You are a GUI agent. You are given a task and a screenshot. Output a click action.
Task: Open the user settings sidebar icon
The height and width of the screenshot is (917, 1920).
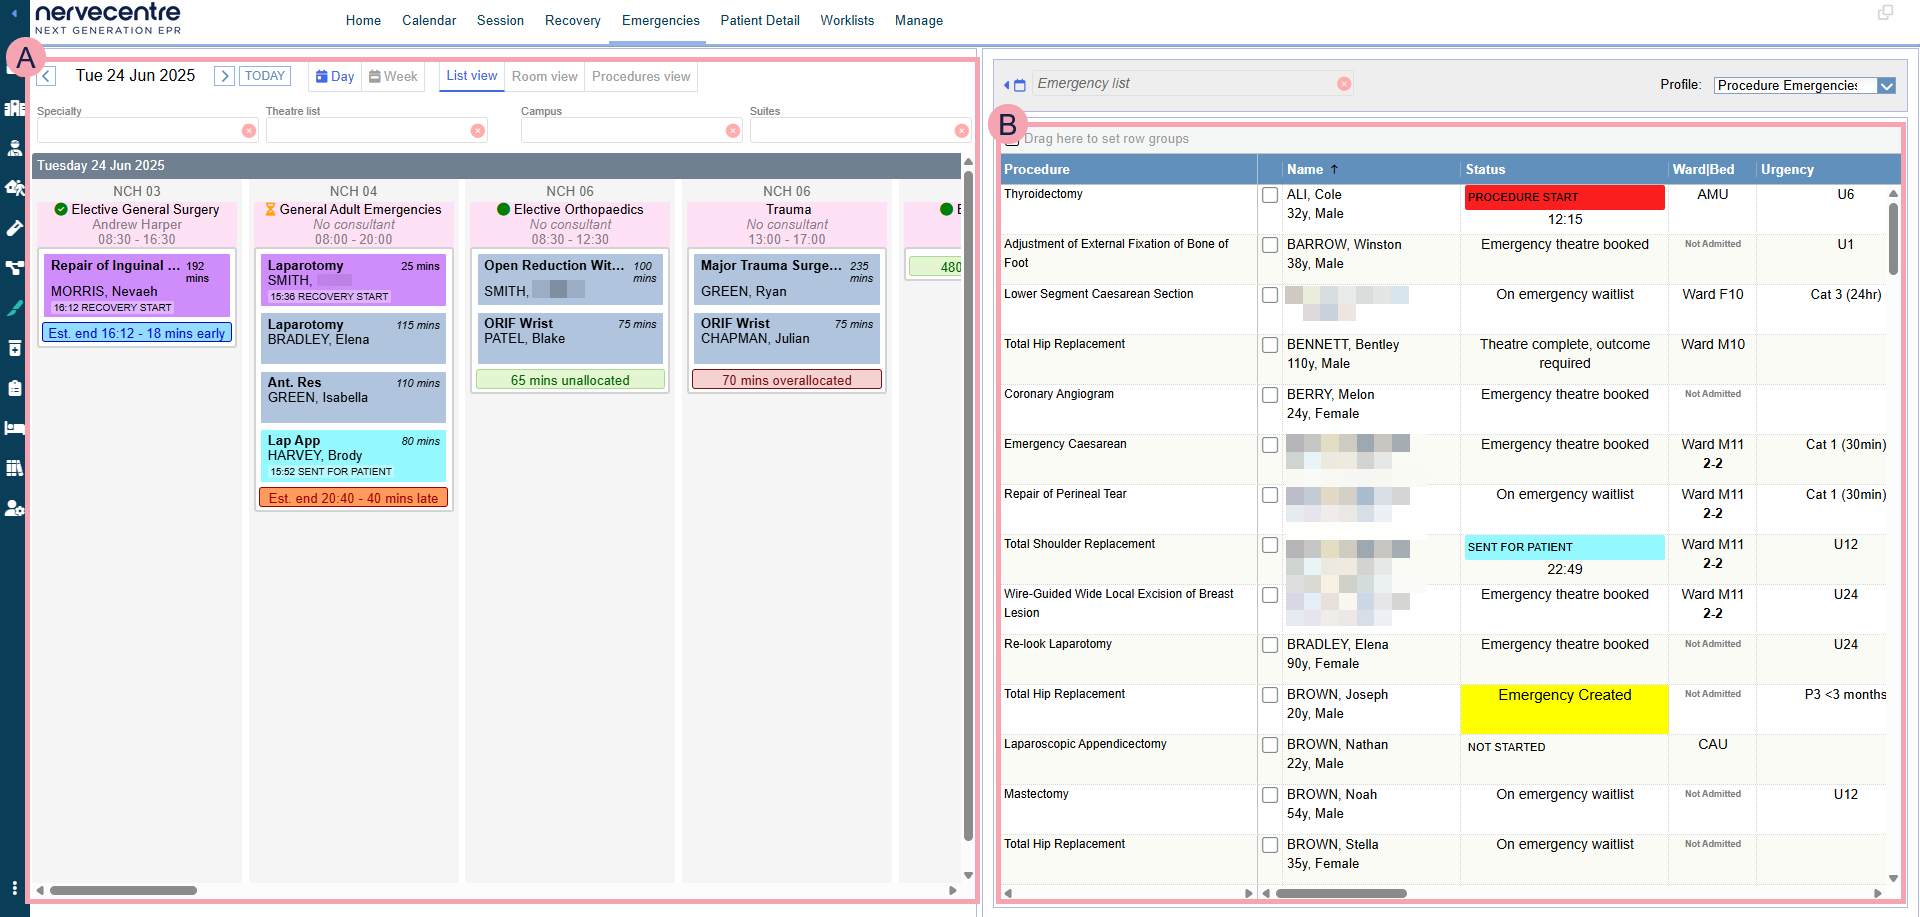coord(14,508)
